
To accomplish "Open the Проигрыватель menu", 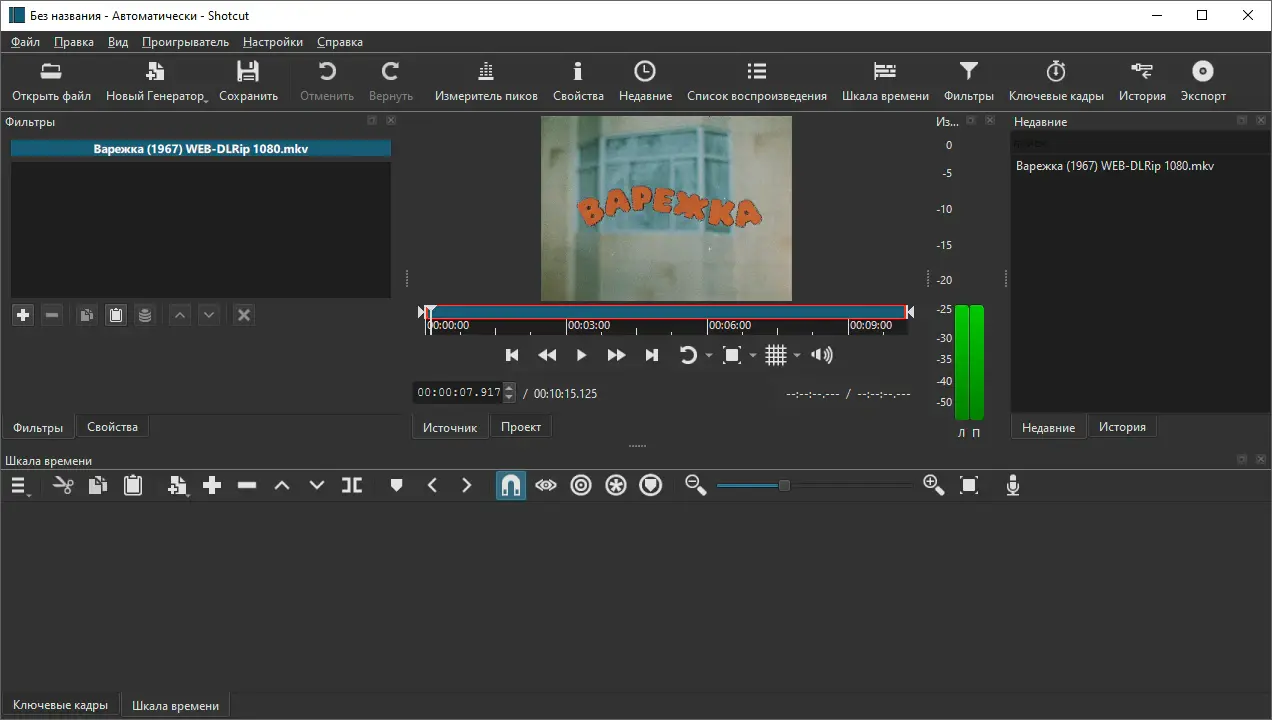I will (x=185, y=42).
